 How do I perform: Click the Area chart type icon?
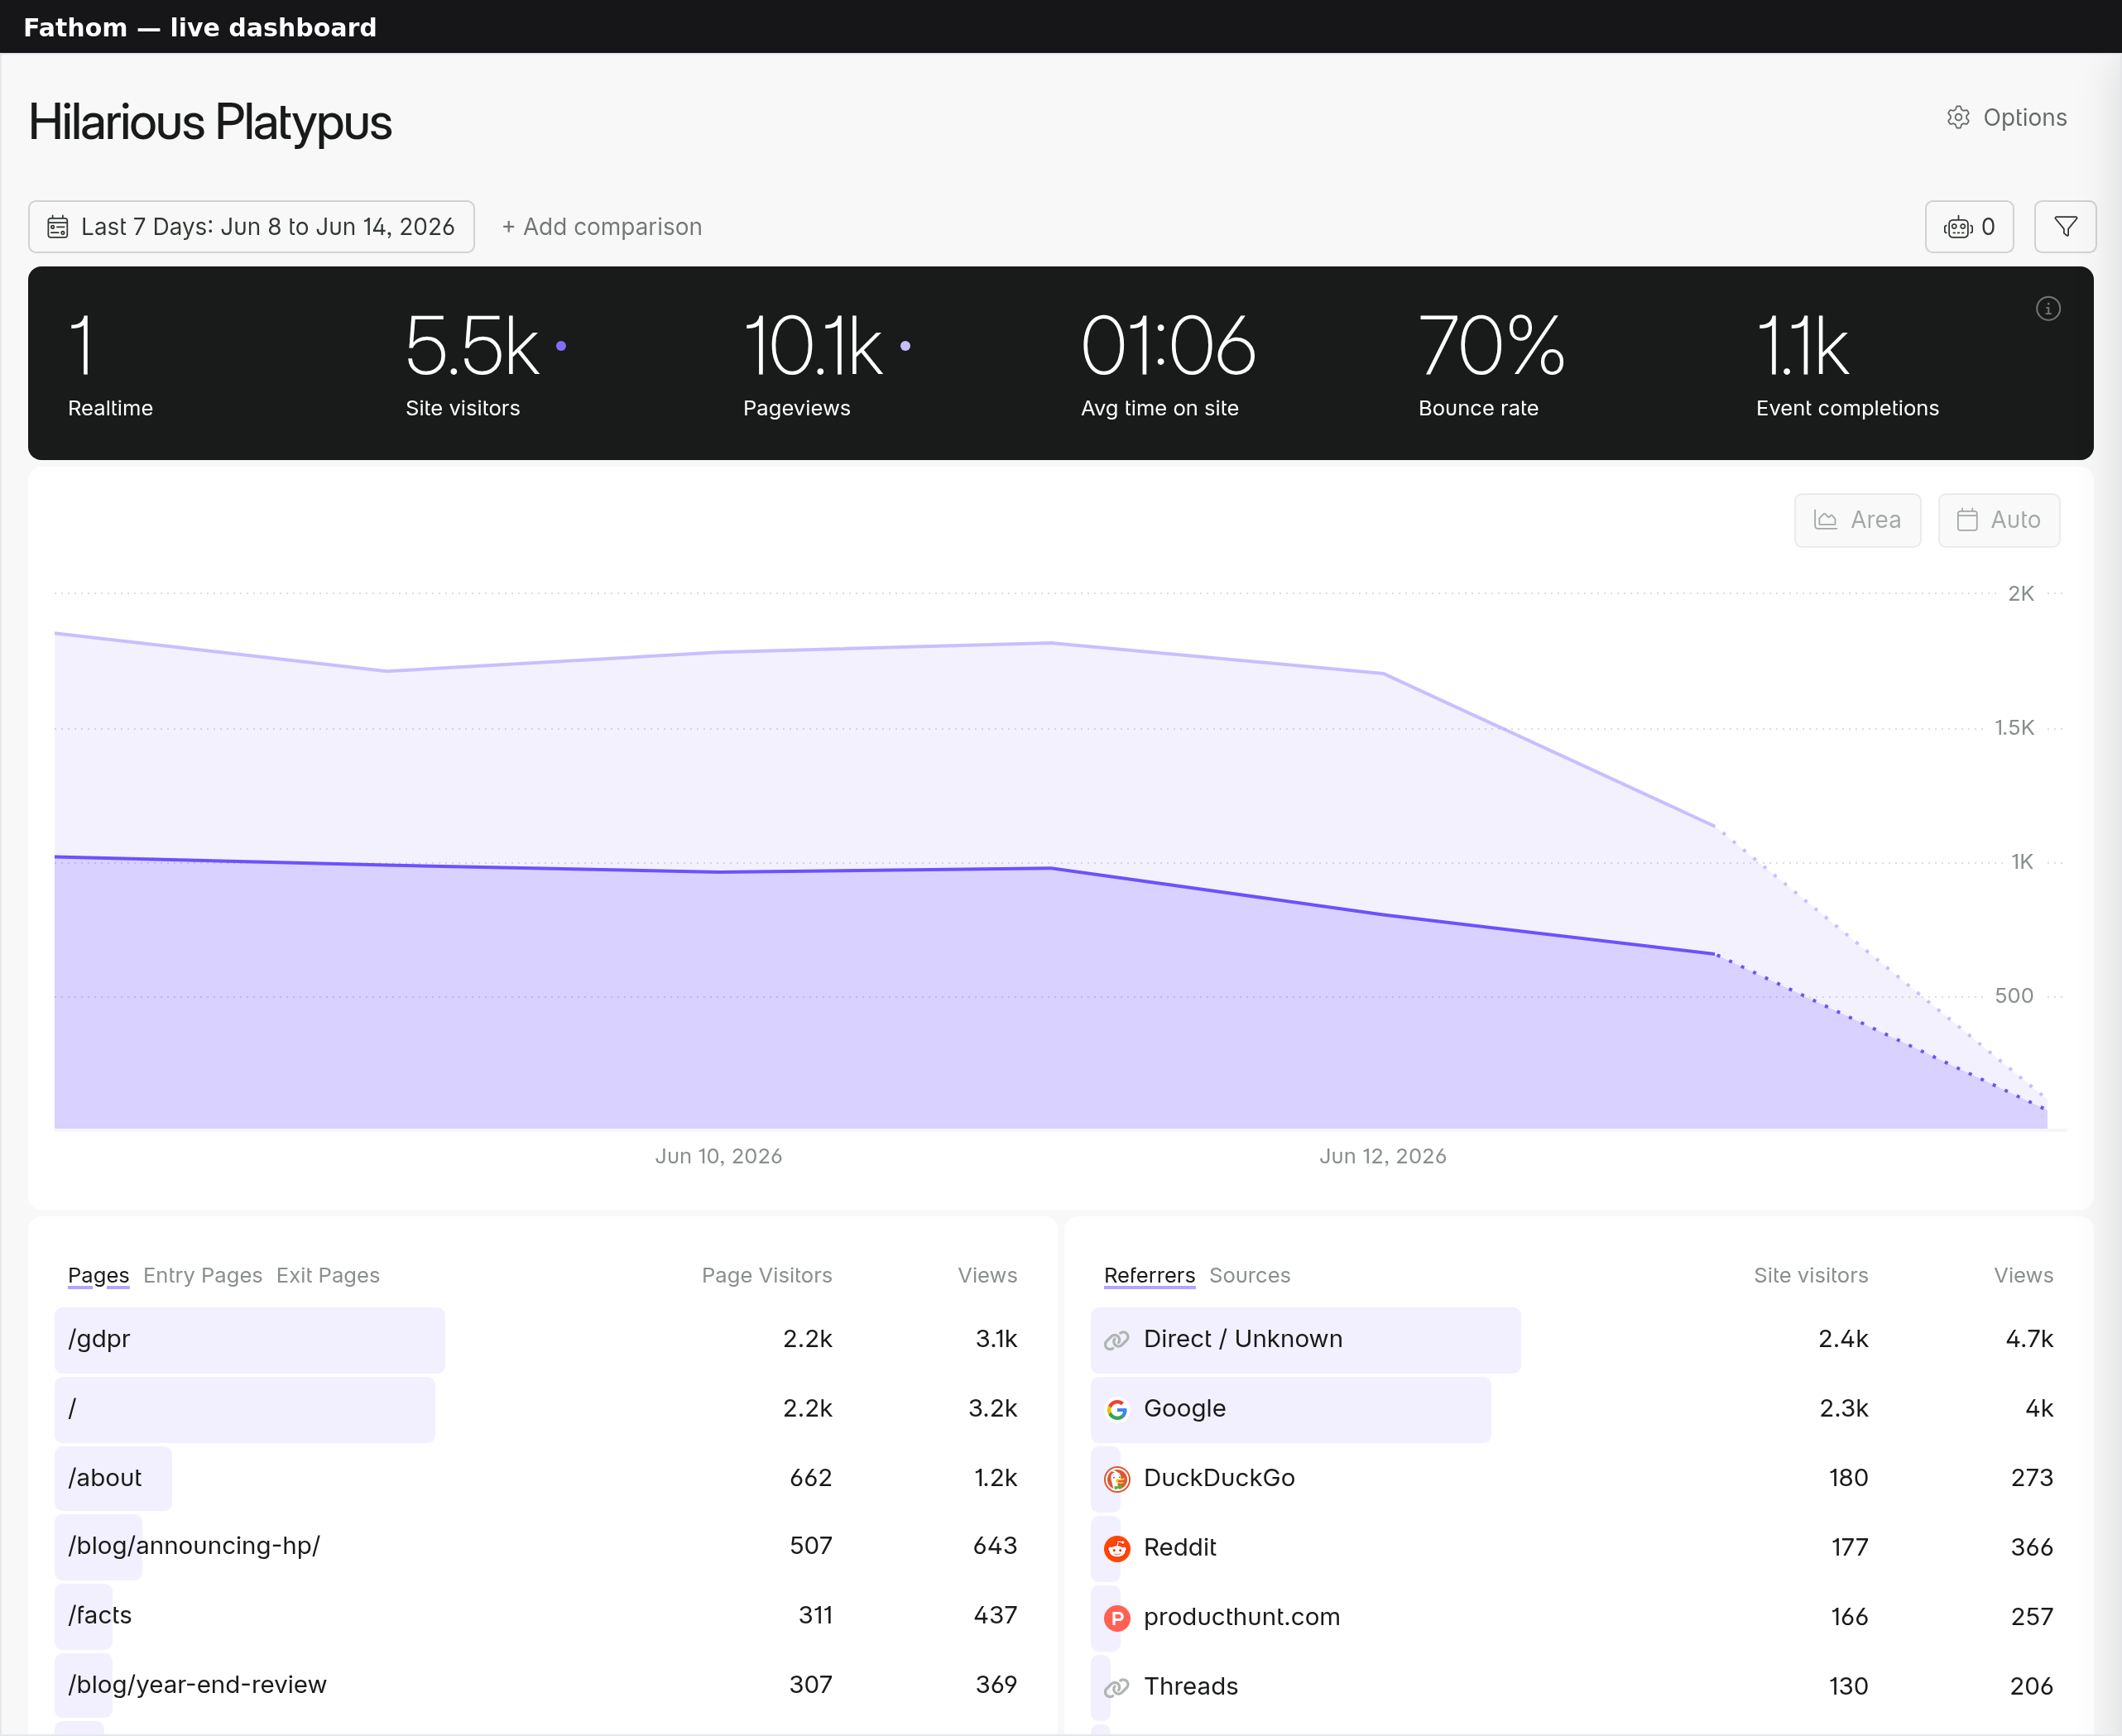1825,520
